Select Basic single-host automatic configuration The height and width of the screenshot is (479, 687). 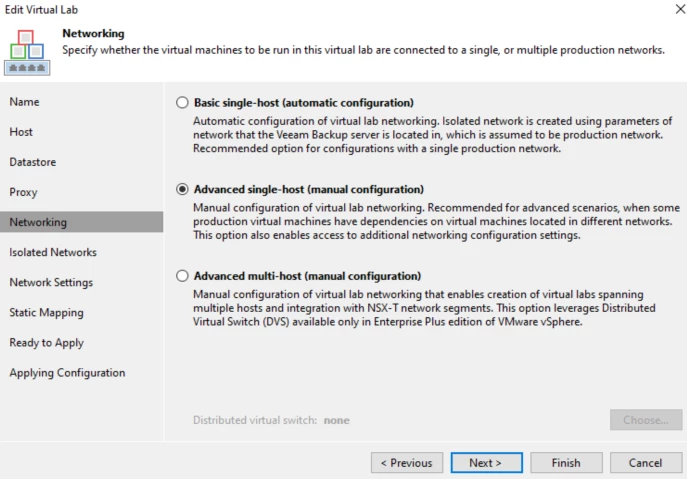click(x=182, y=103)
